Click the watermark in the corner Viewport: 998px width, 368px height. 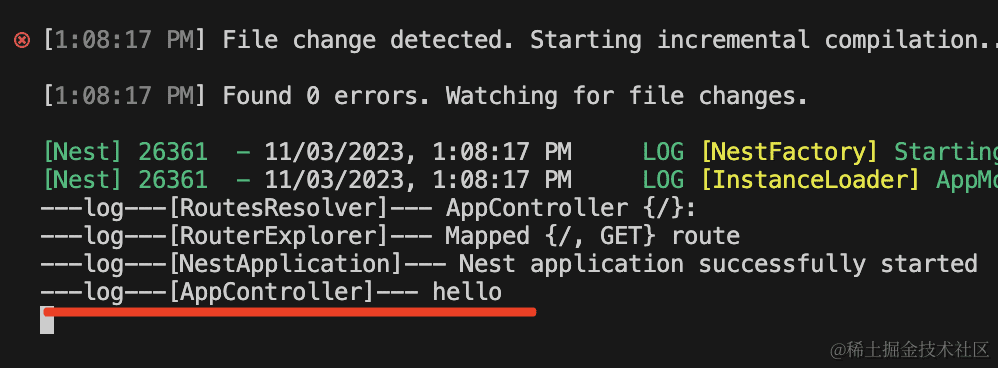[910, 349]
